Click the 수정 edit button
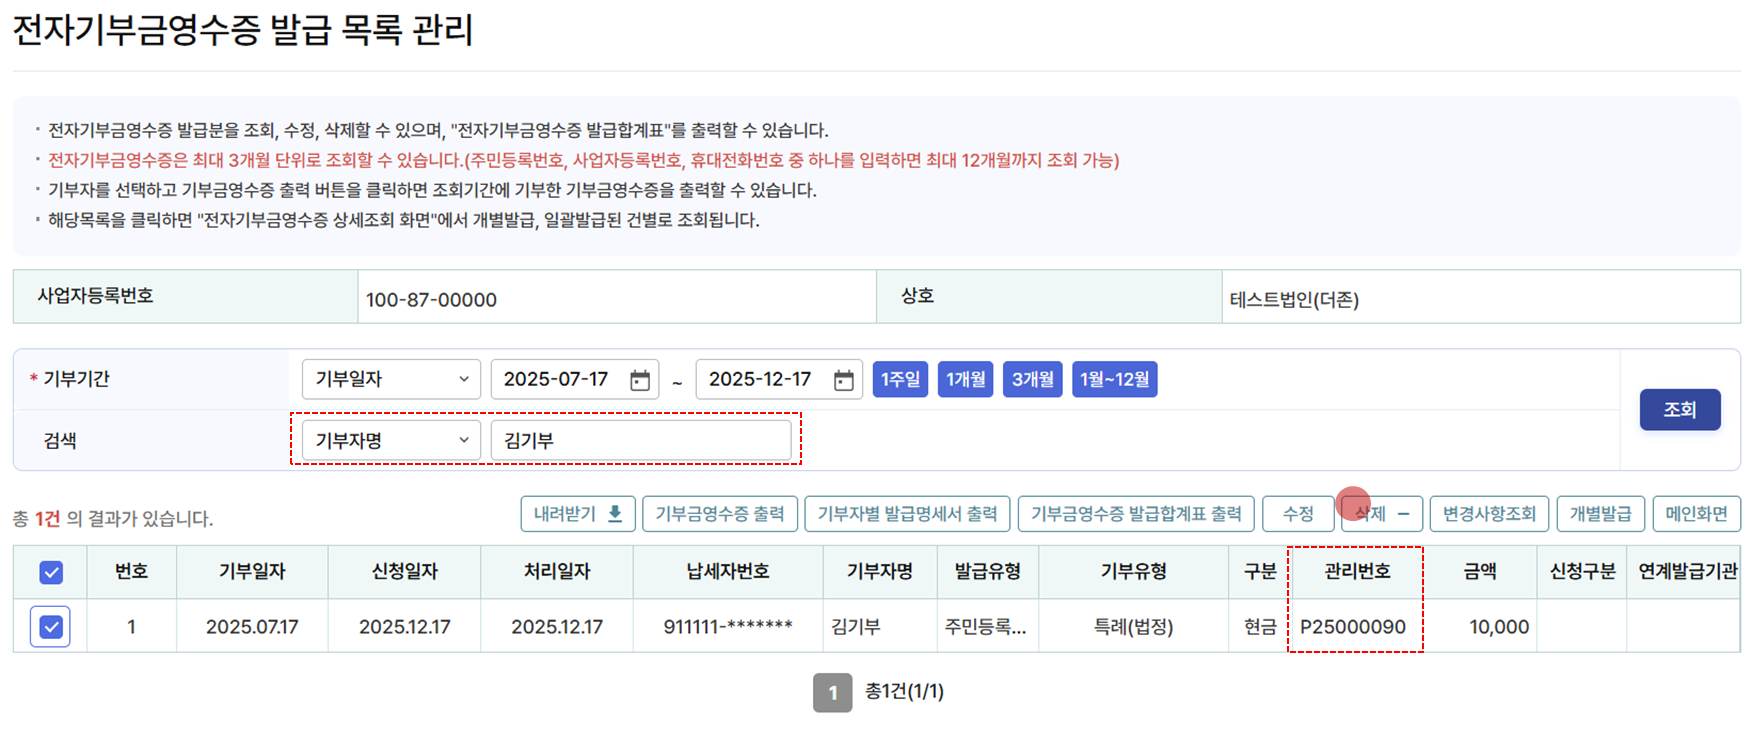Image resolution: width=1752 pixels, height=735 pixels. click(x=1298, y=514)
